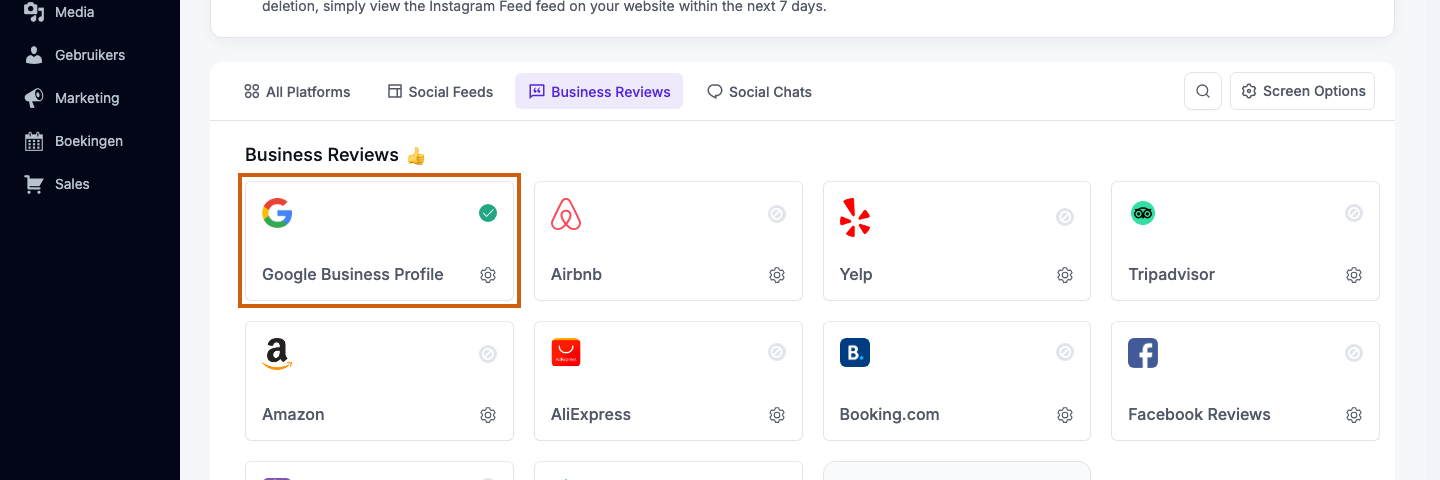Open Airbnb settings gear icon
Image resolution: width=1440 pixels, height=480 pixels.
(x=777, y=275)
